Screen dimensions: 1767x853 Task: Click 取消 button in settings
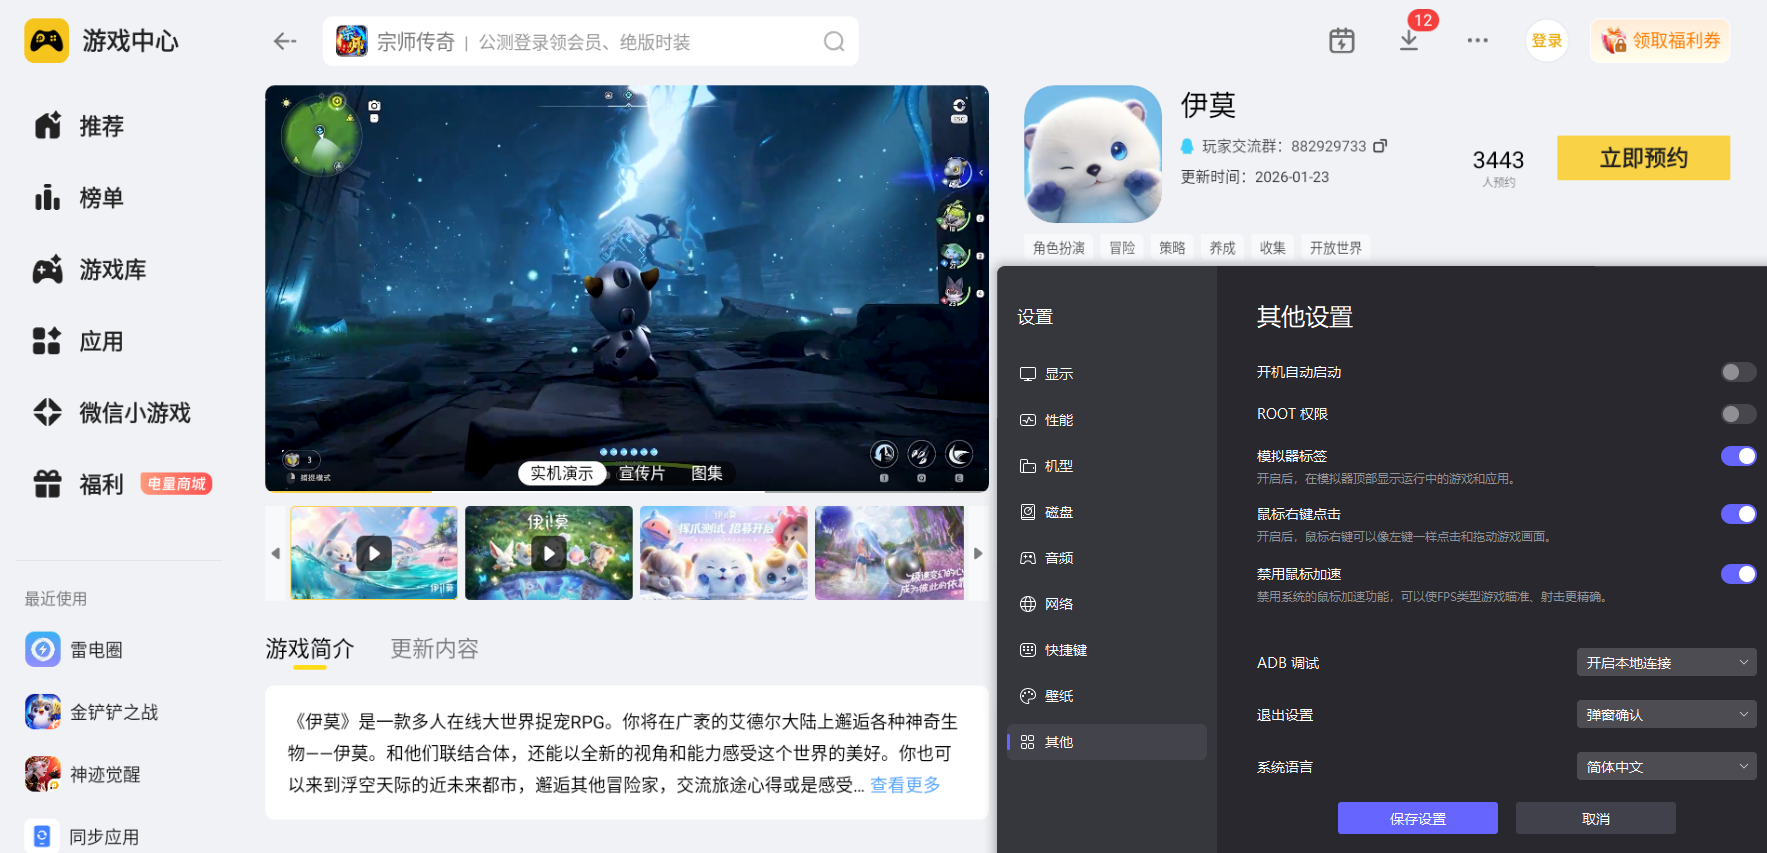[1595, 818]
